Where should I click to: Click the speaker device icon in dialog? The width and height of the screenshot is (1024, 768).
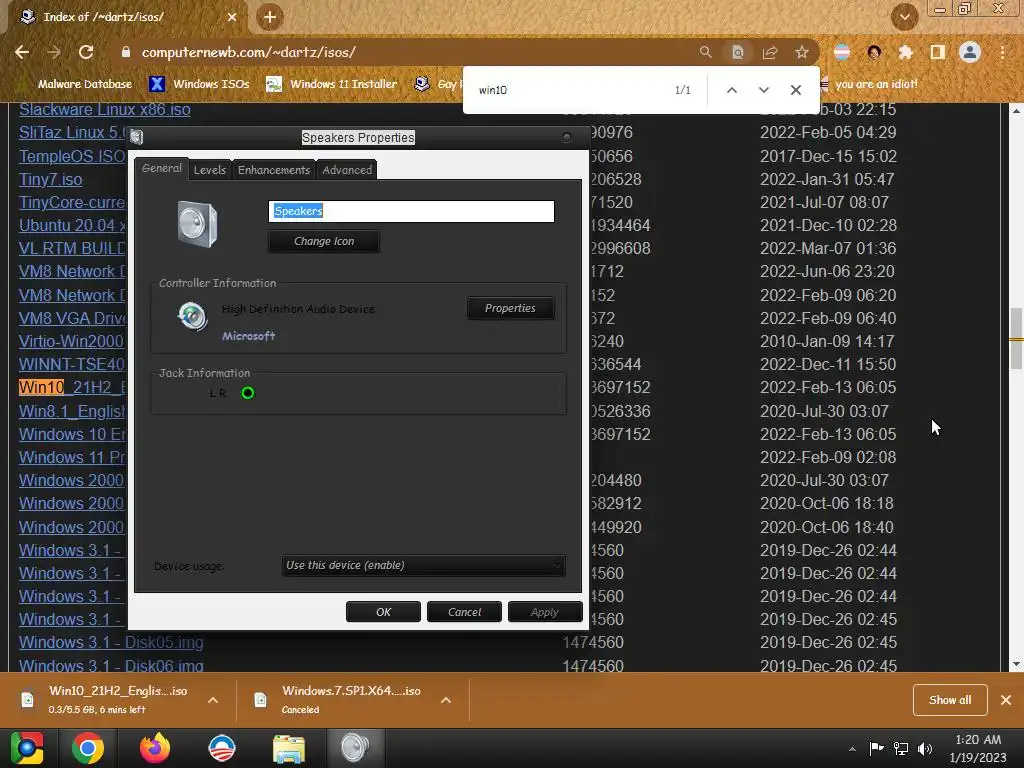(197, 224)
